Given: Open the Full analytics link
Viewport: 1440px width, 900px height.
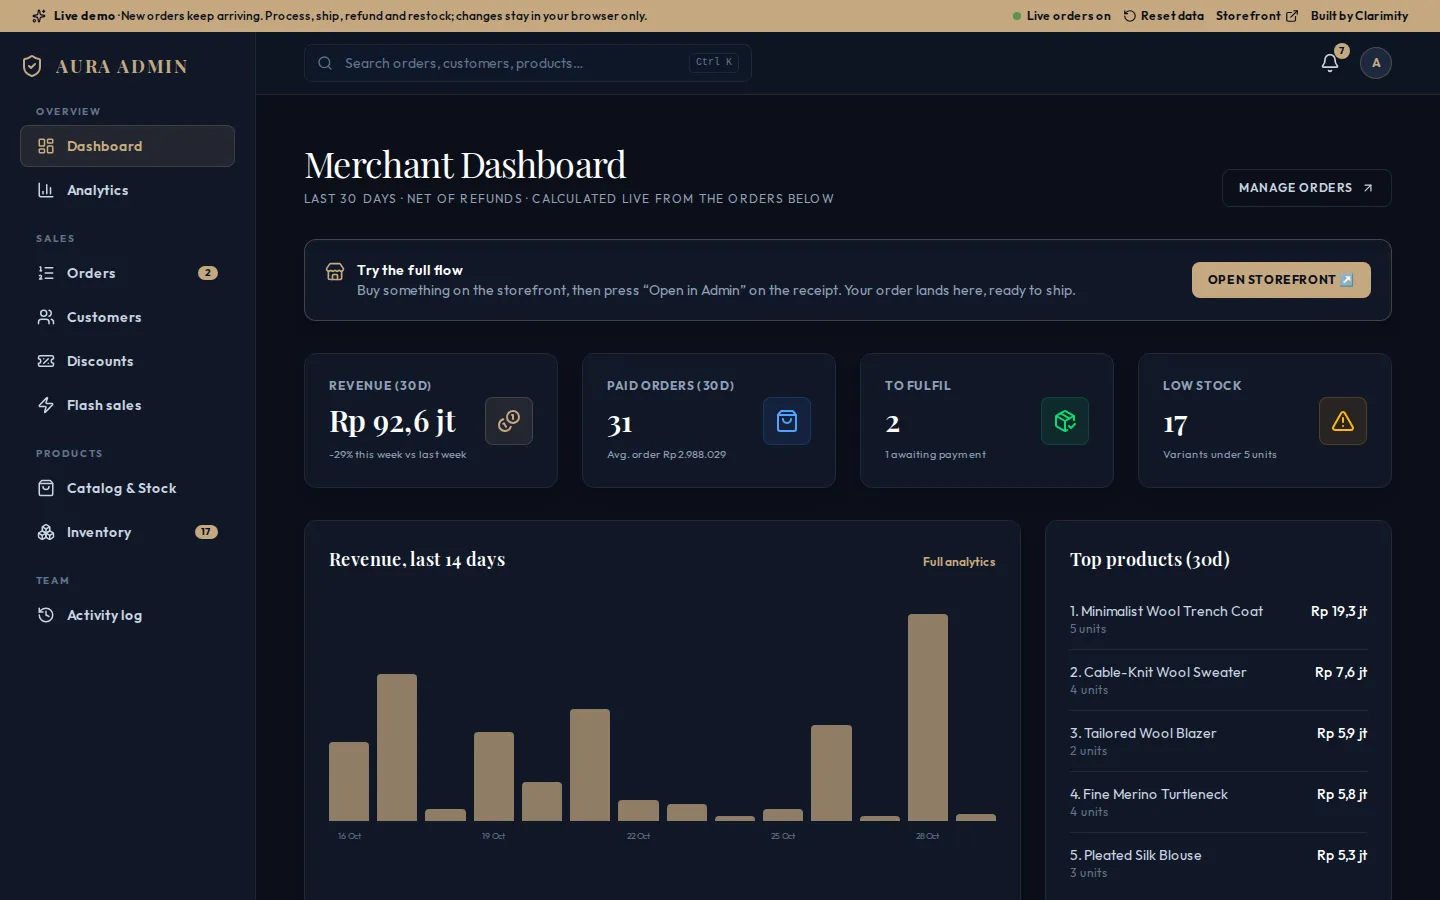Looking at the screenshot, I should pyautogui.click(x=959, y=562).
